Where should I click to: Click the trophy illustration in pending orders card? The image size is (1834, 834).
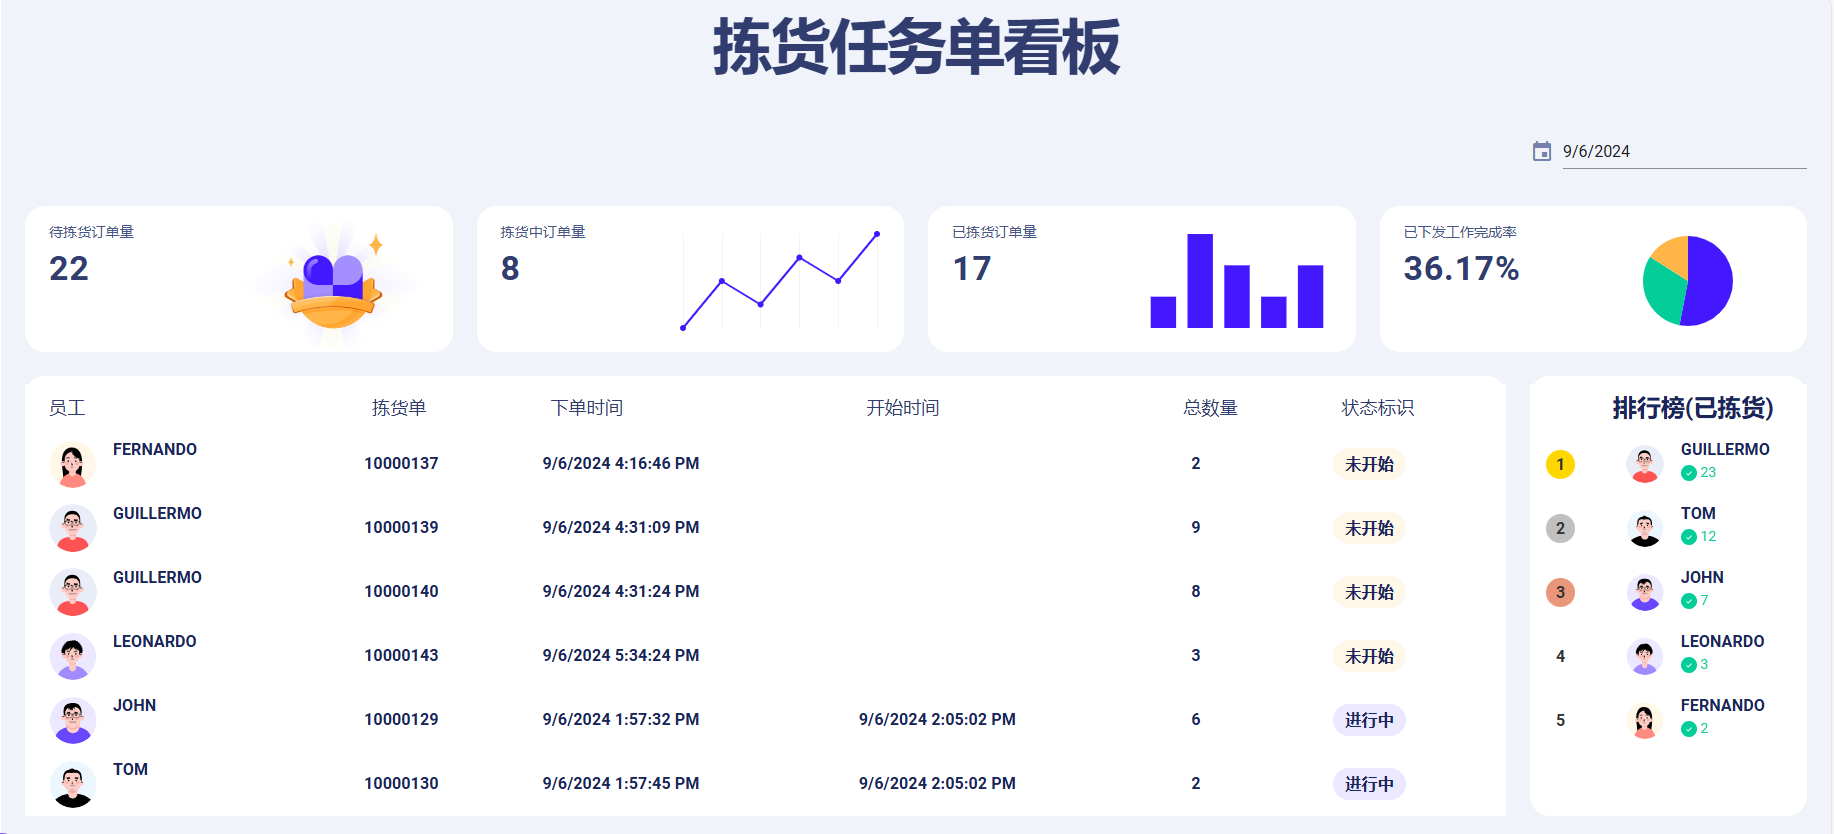334,286
